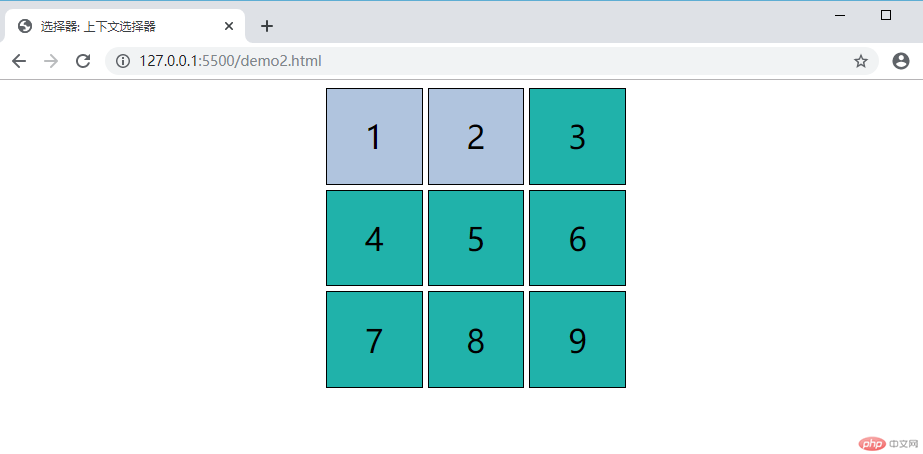Open site information icon in address bar
This screenshot has width=923, height=454.
click(123, 61)
